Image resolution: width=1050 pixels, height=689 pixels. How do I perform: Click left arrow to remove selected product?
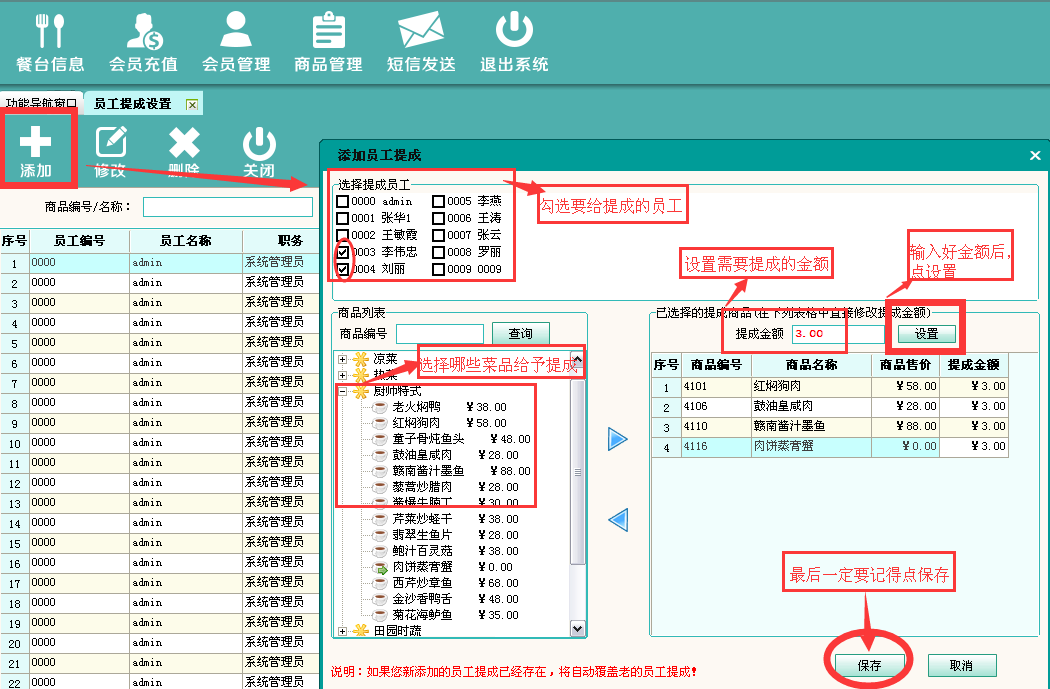pyautogui.click(x=618, y=519)
